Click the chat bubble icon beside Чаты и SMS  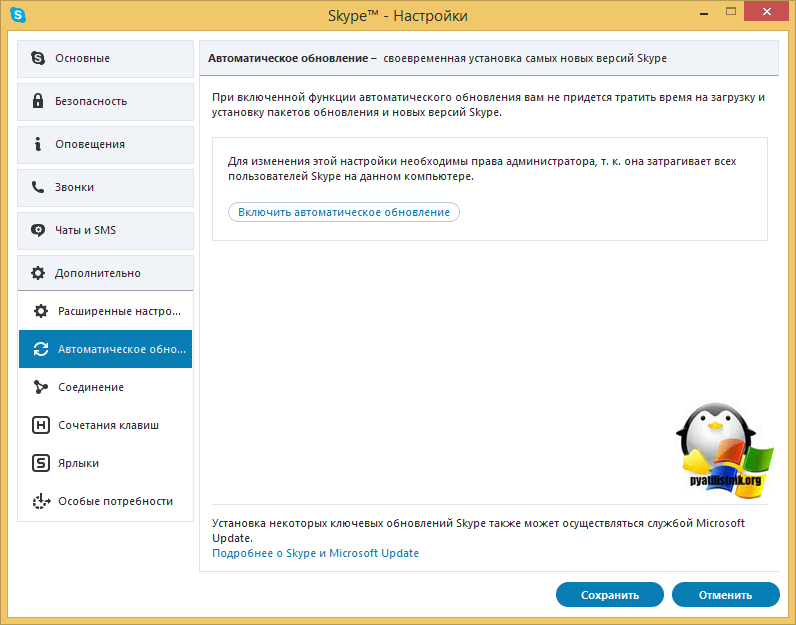[x=38, y=230]
